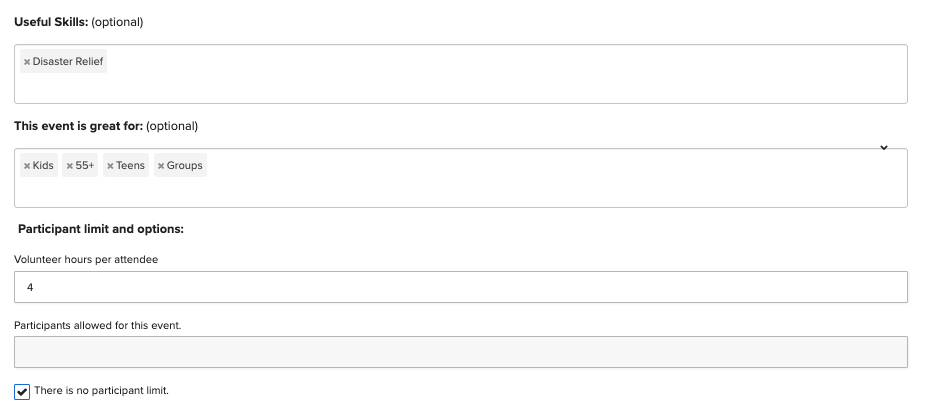Click the 55+ tag label
928x412 pixels.
coord(85,166)
